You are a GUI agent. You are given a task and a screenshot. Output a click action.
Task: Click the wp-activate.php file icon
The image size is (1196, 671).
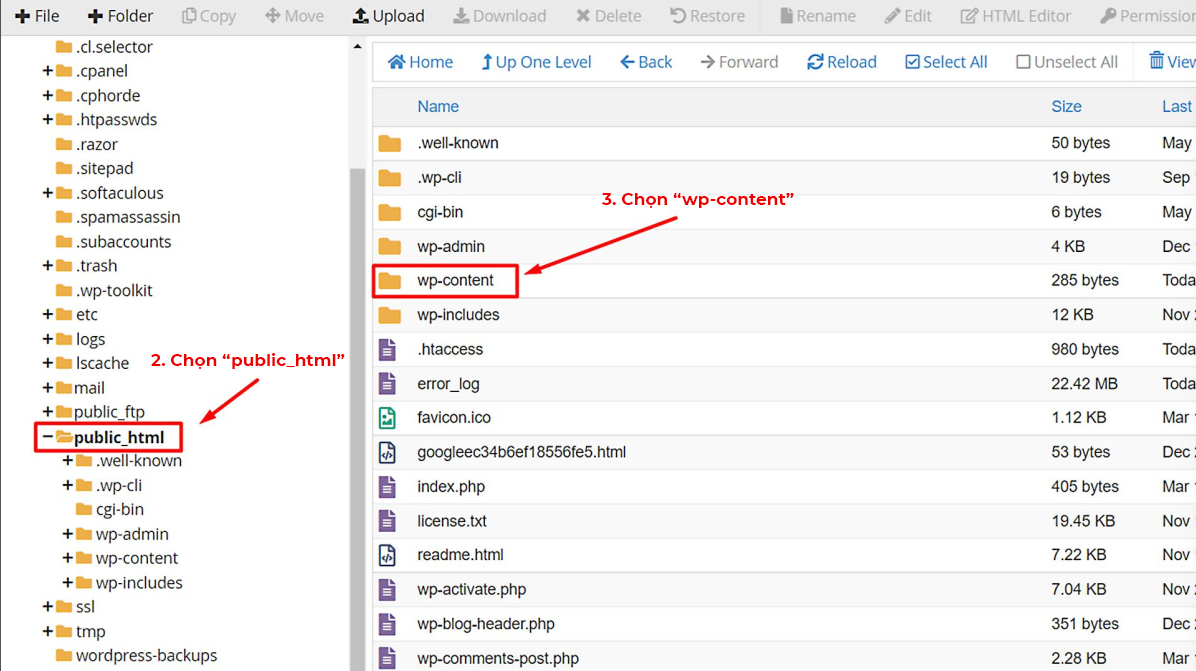387,589
